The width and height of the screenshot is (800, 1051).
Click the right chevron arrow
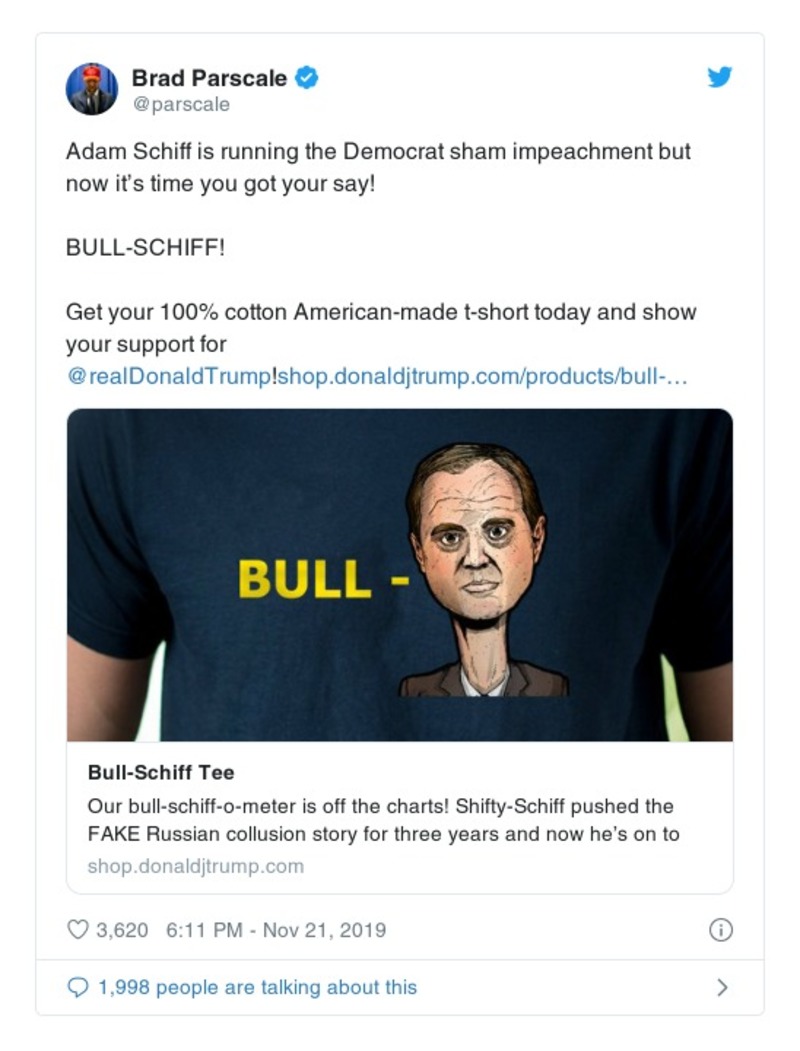click(x=722, y=987)
